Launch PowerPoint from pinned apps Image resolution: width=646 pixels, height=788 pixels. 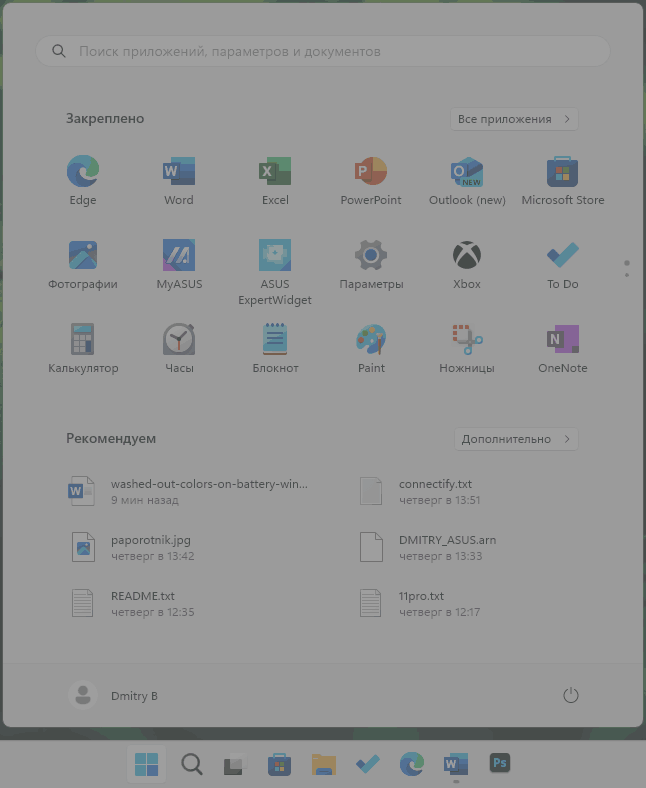point(371,180)
